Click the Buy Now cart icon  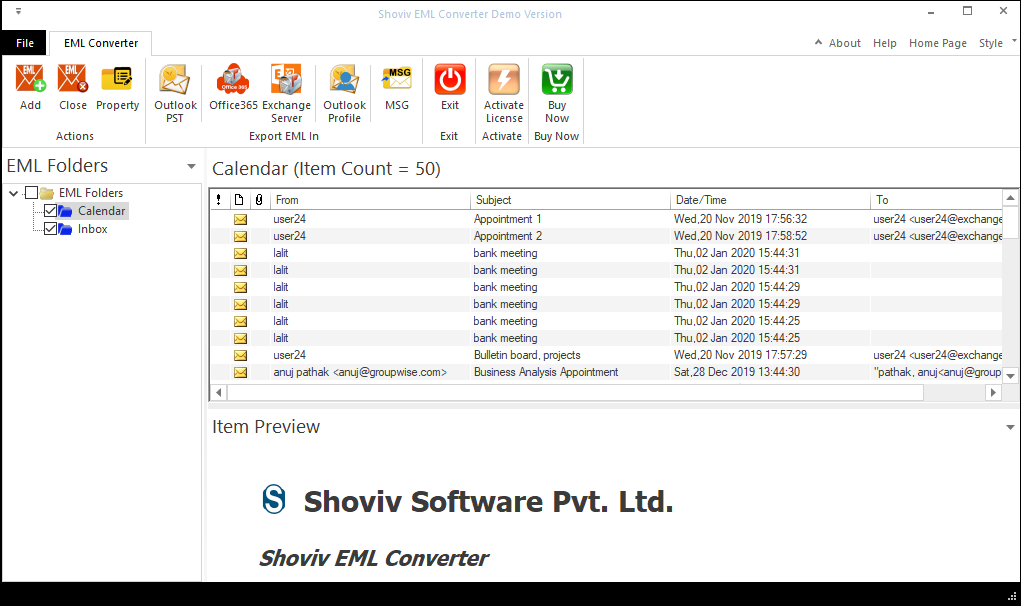pyautogui.click(x=557, y=79)
